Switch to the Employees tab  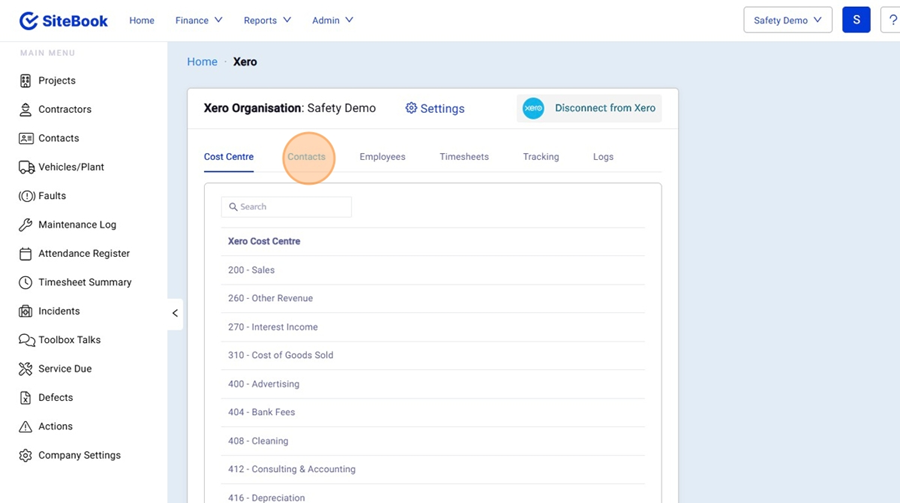click(382, 157)
